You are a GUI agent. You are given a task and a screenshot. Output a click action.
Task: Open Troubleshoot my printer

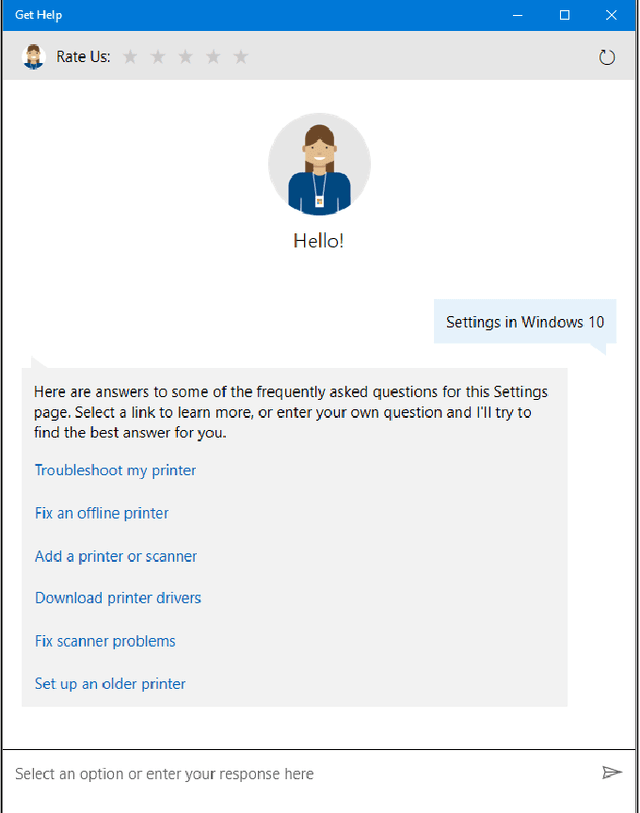click(x=115, y=469)
